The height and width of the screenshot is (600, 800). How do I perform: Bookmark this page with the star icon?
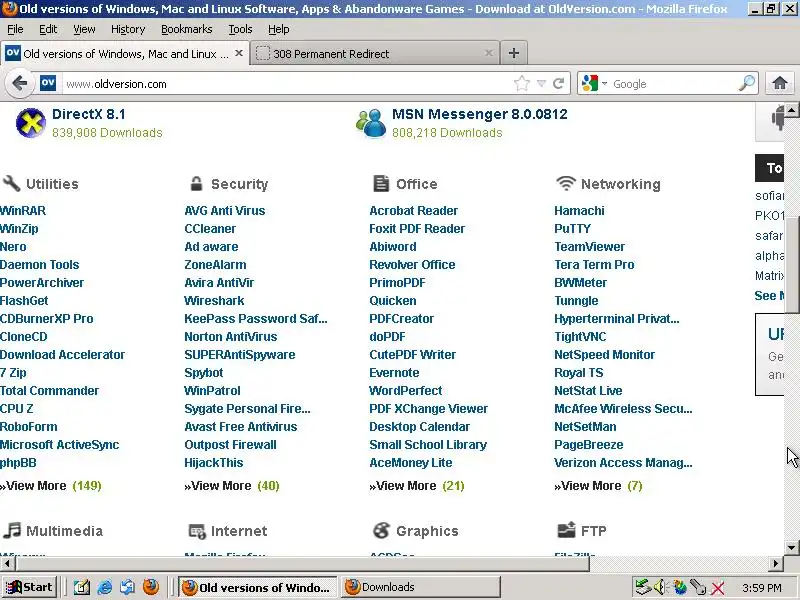(x=521, y=84)
